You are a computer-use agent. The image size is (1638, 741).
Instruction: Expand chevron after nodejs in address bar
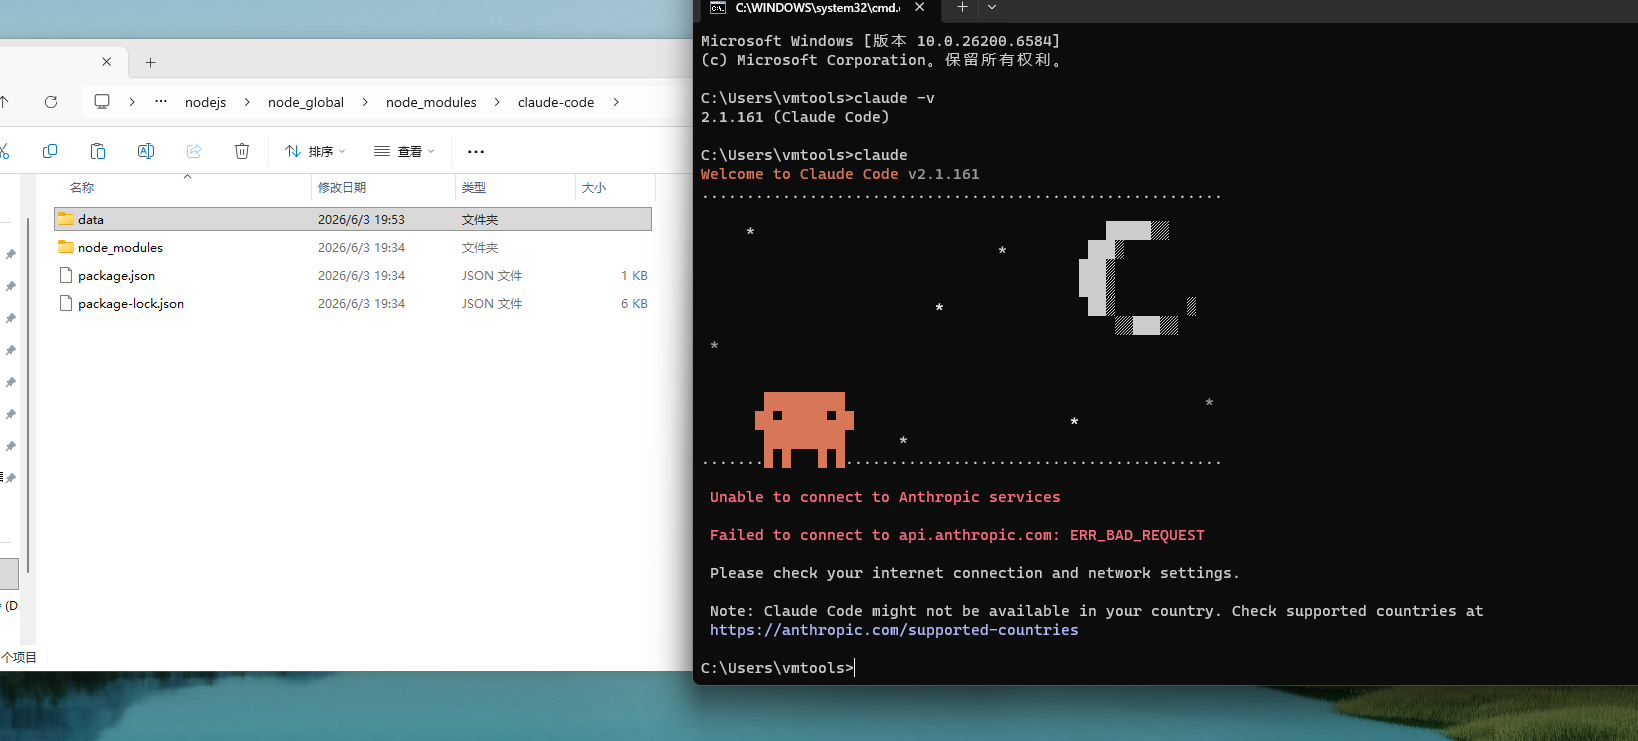pos(247,102)
